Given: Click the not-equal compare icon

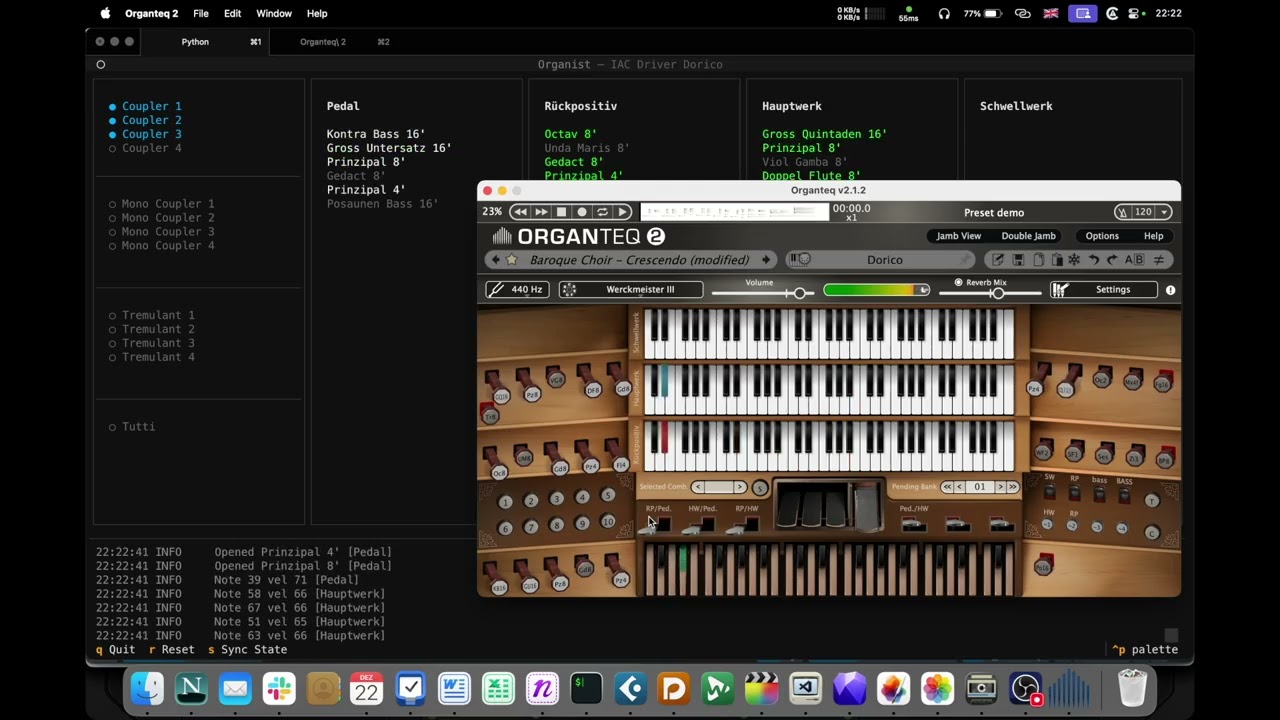Looking at the screenshot, I should pos(1159,260).
